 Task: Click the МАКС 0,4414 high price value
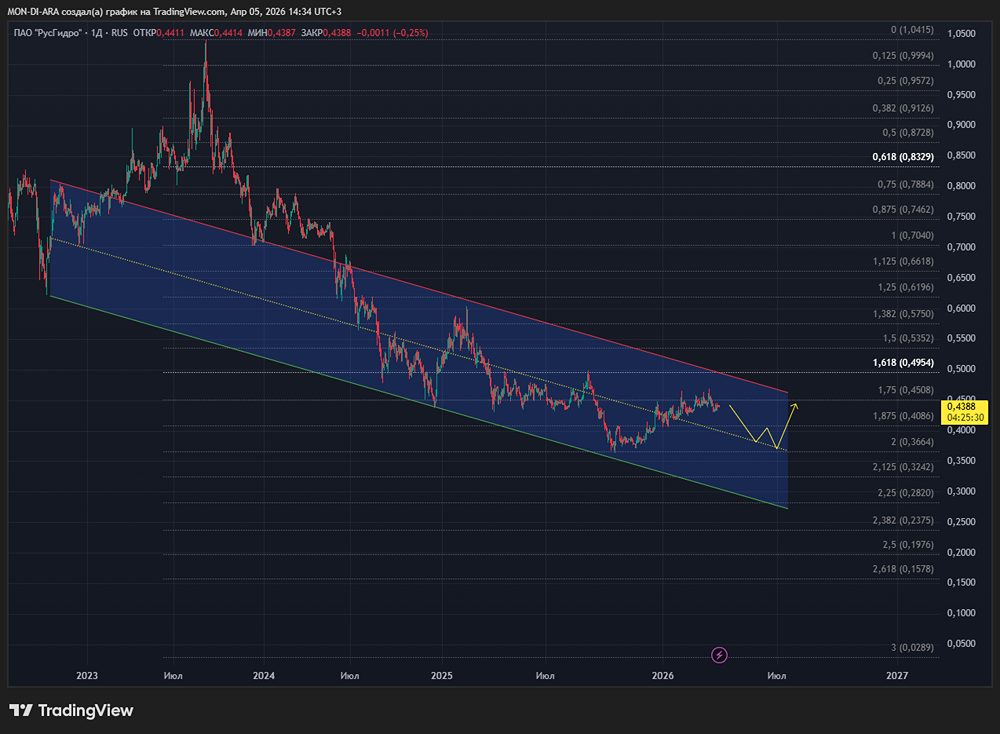coord(216,33)
